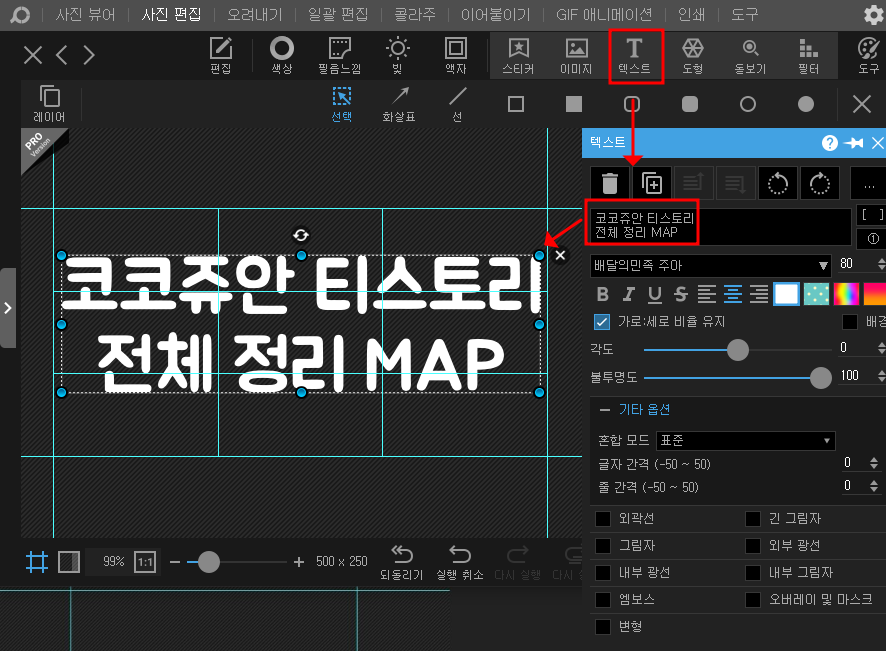This screenshot has height=651, width=886.
Task: Switch to GIF 애니메이션 tab
Action: click(604, 15)
